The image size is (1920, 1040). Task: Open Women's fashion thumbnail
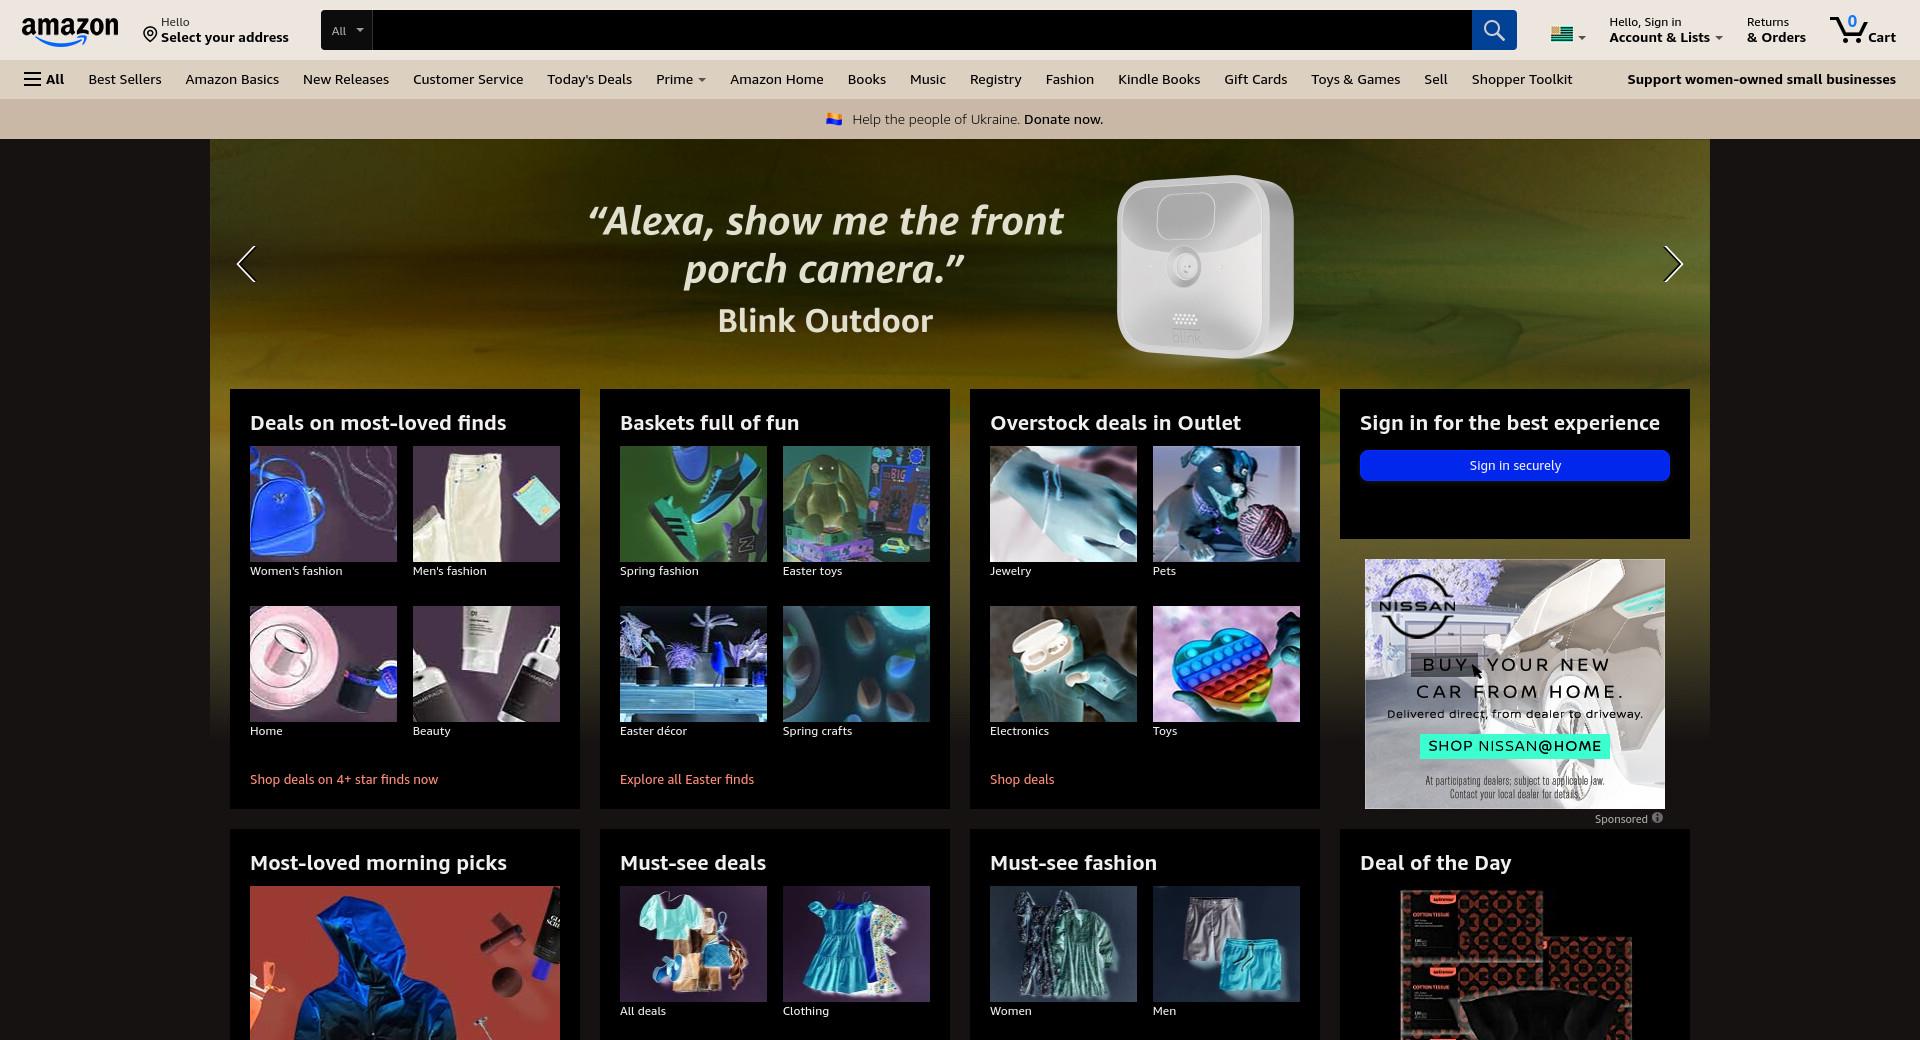(323, 504)
